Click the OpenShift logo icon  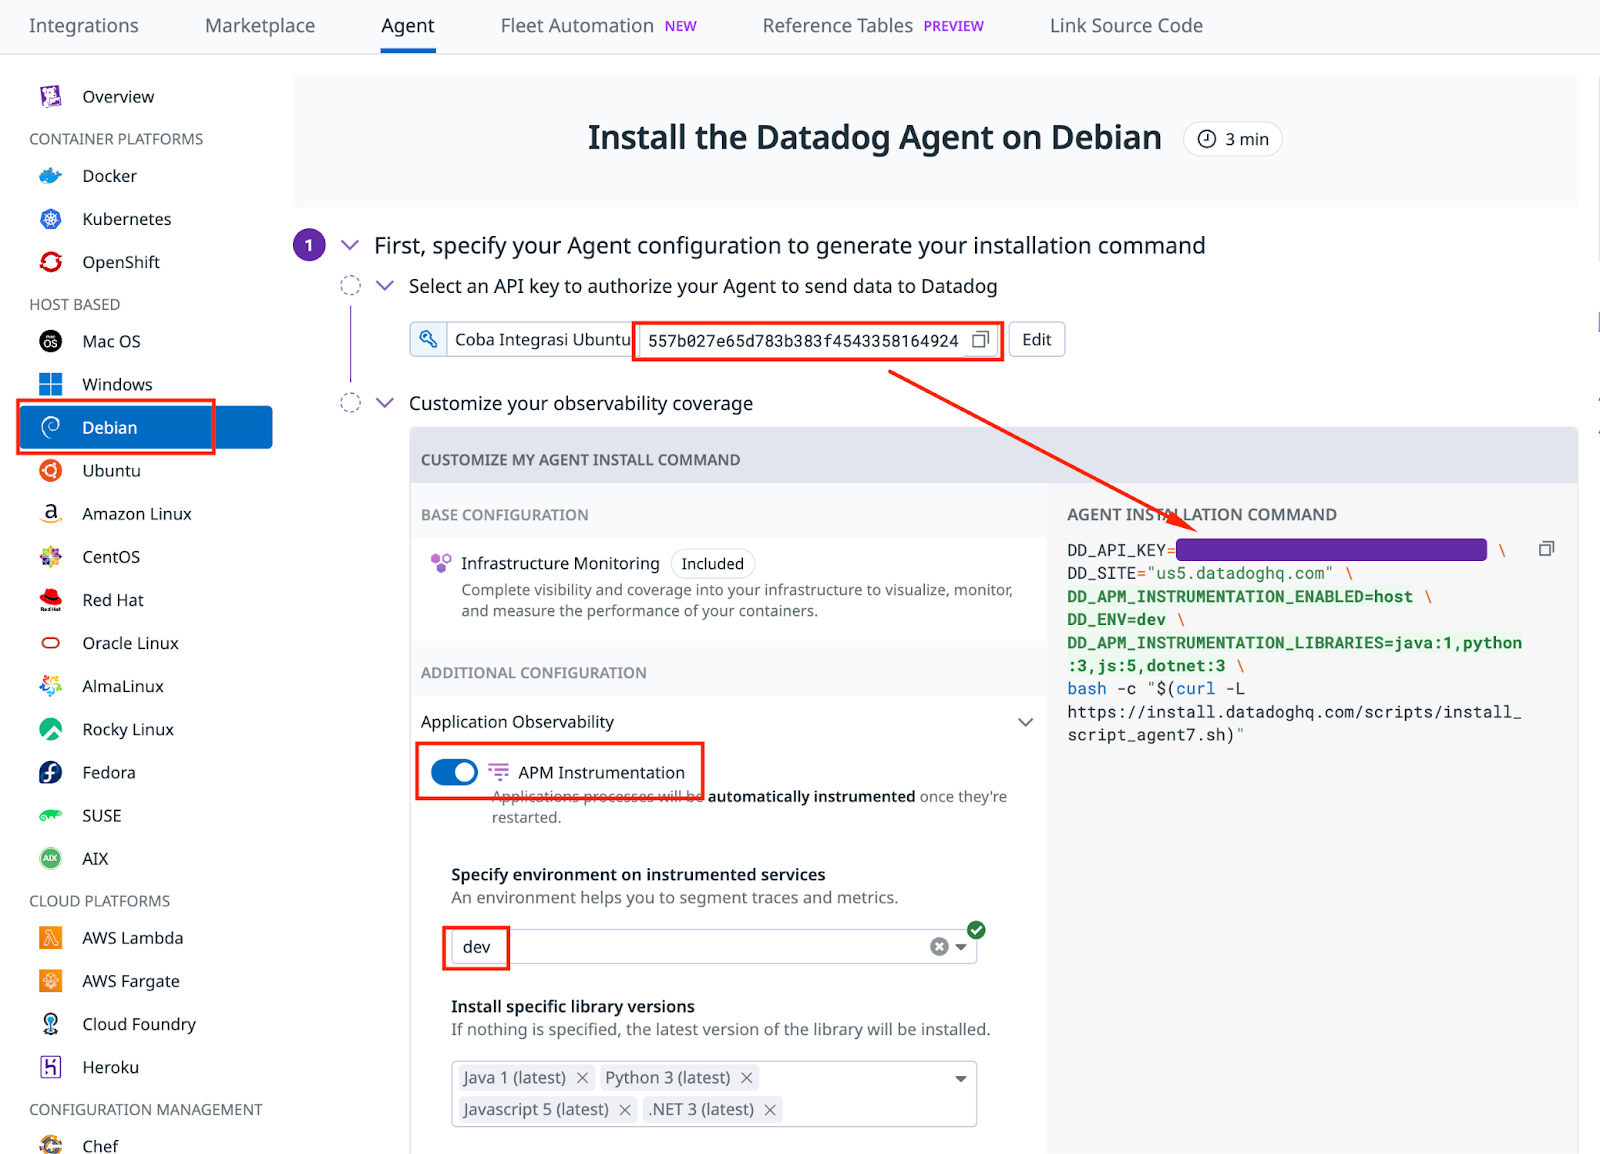pyautogui.click(x=51, y=262)
